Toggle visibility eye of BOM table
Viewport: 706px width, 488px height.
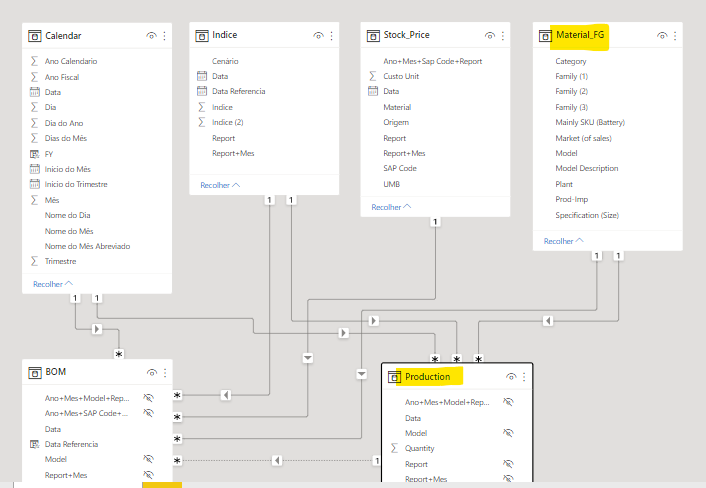(x=152, y=373)
